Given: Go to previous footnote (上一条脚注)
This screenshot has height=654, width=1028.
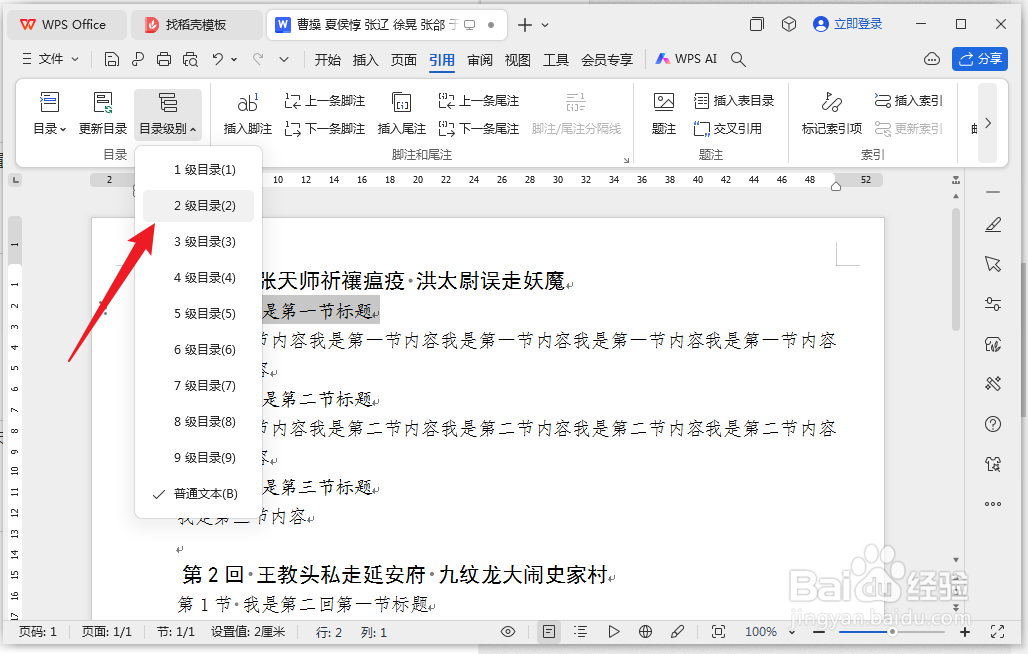Looking at the screenshot, I should point(325,101).
